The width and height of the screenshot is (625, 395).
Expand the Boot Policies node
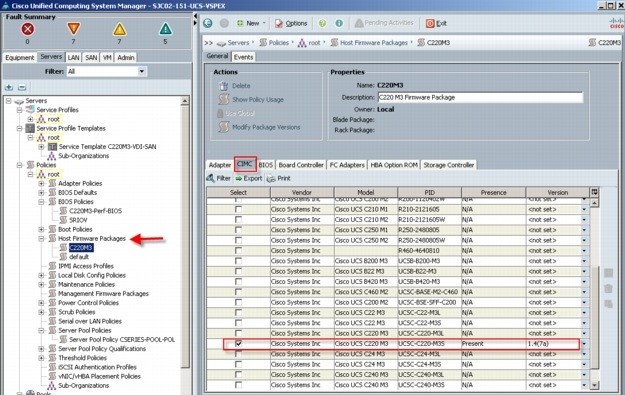(x=41, y=229)
